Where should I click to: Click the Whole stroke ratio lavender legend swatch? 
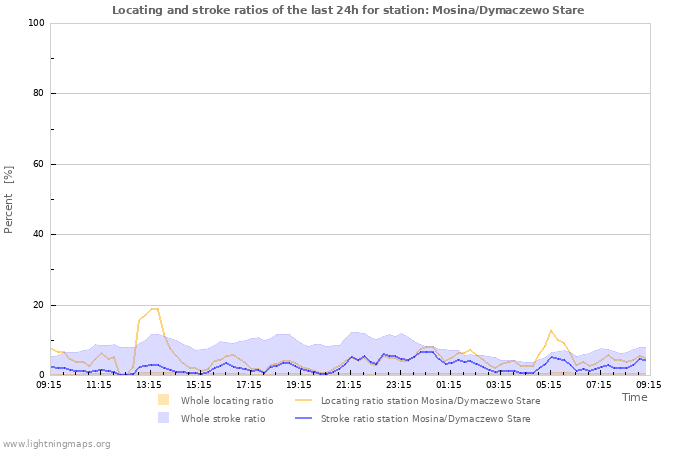point(163,418)
